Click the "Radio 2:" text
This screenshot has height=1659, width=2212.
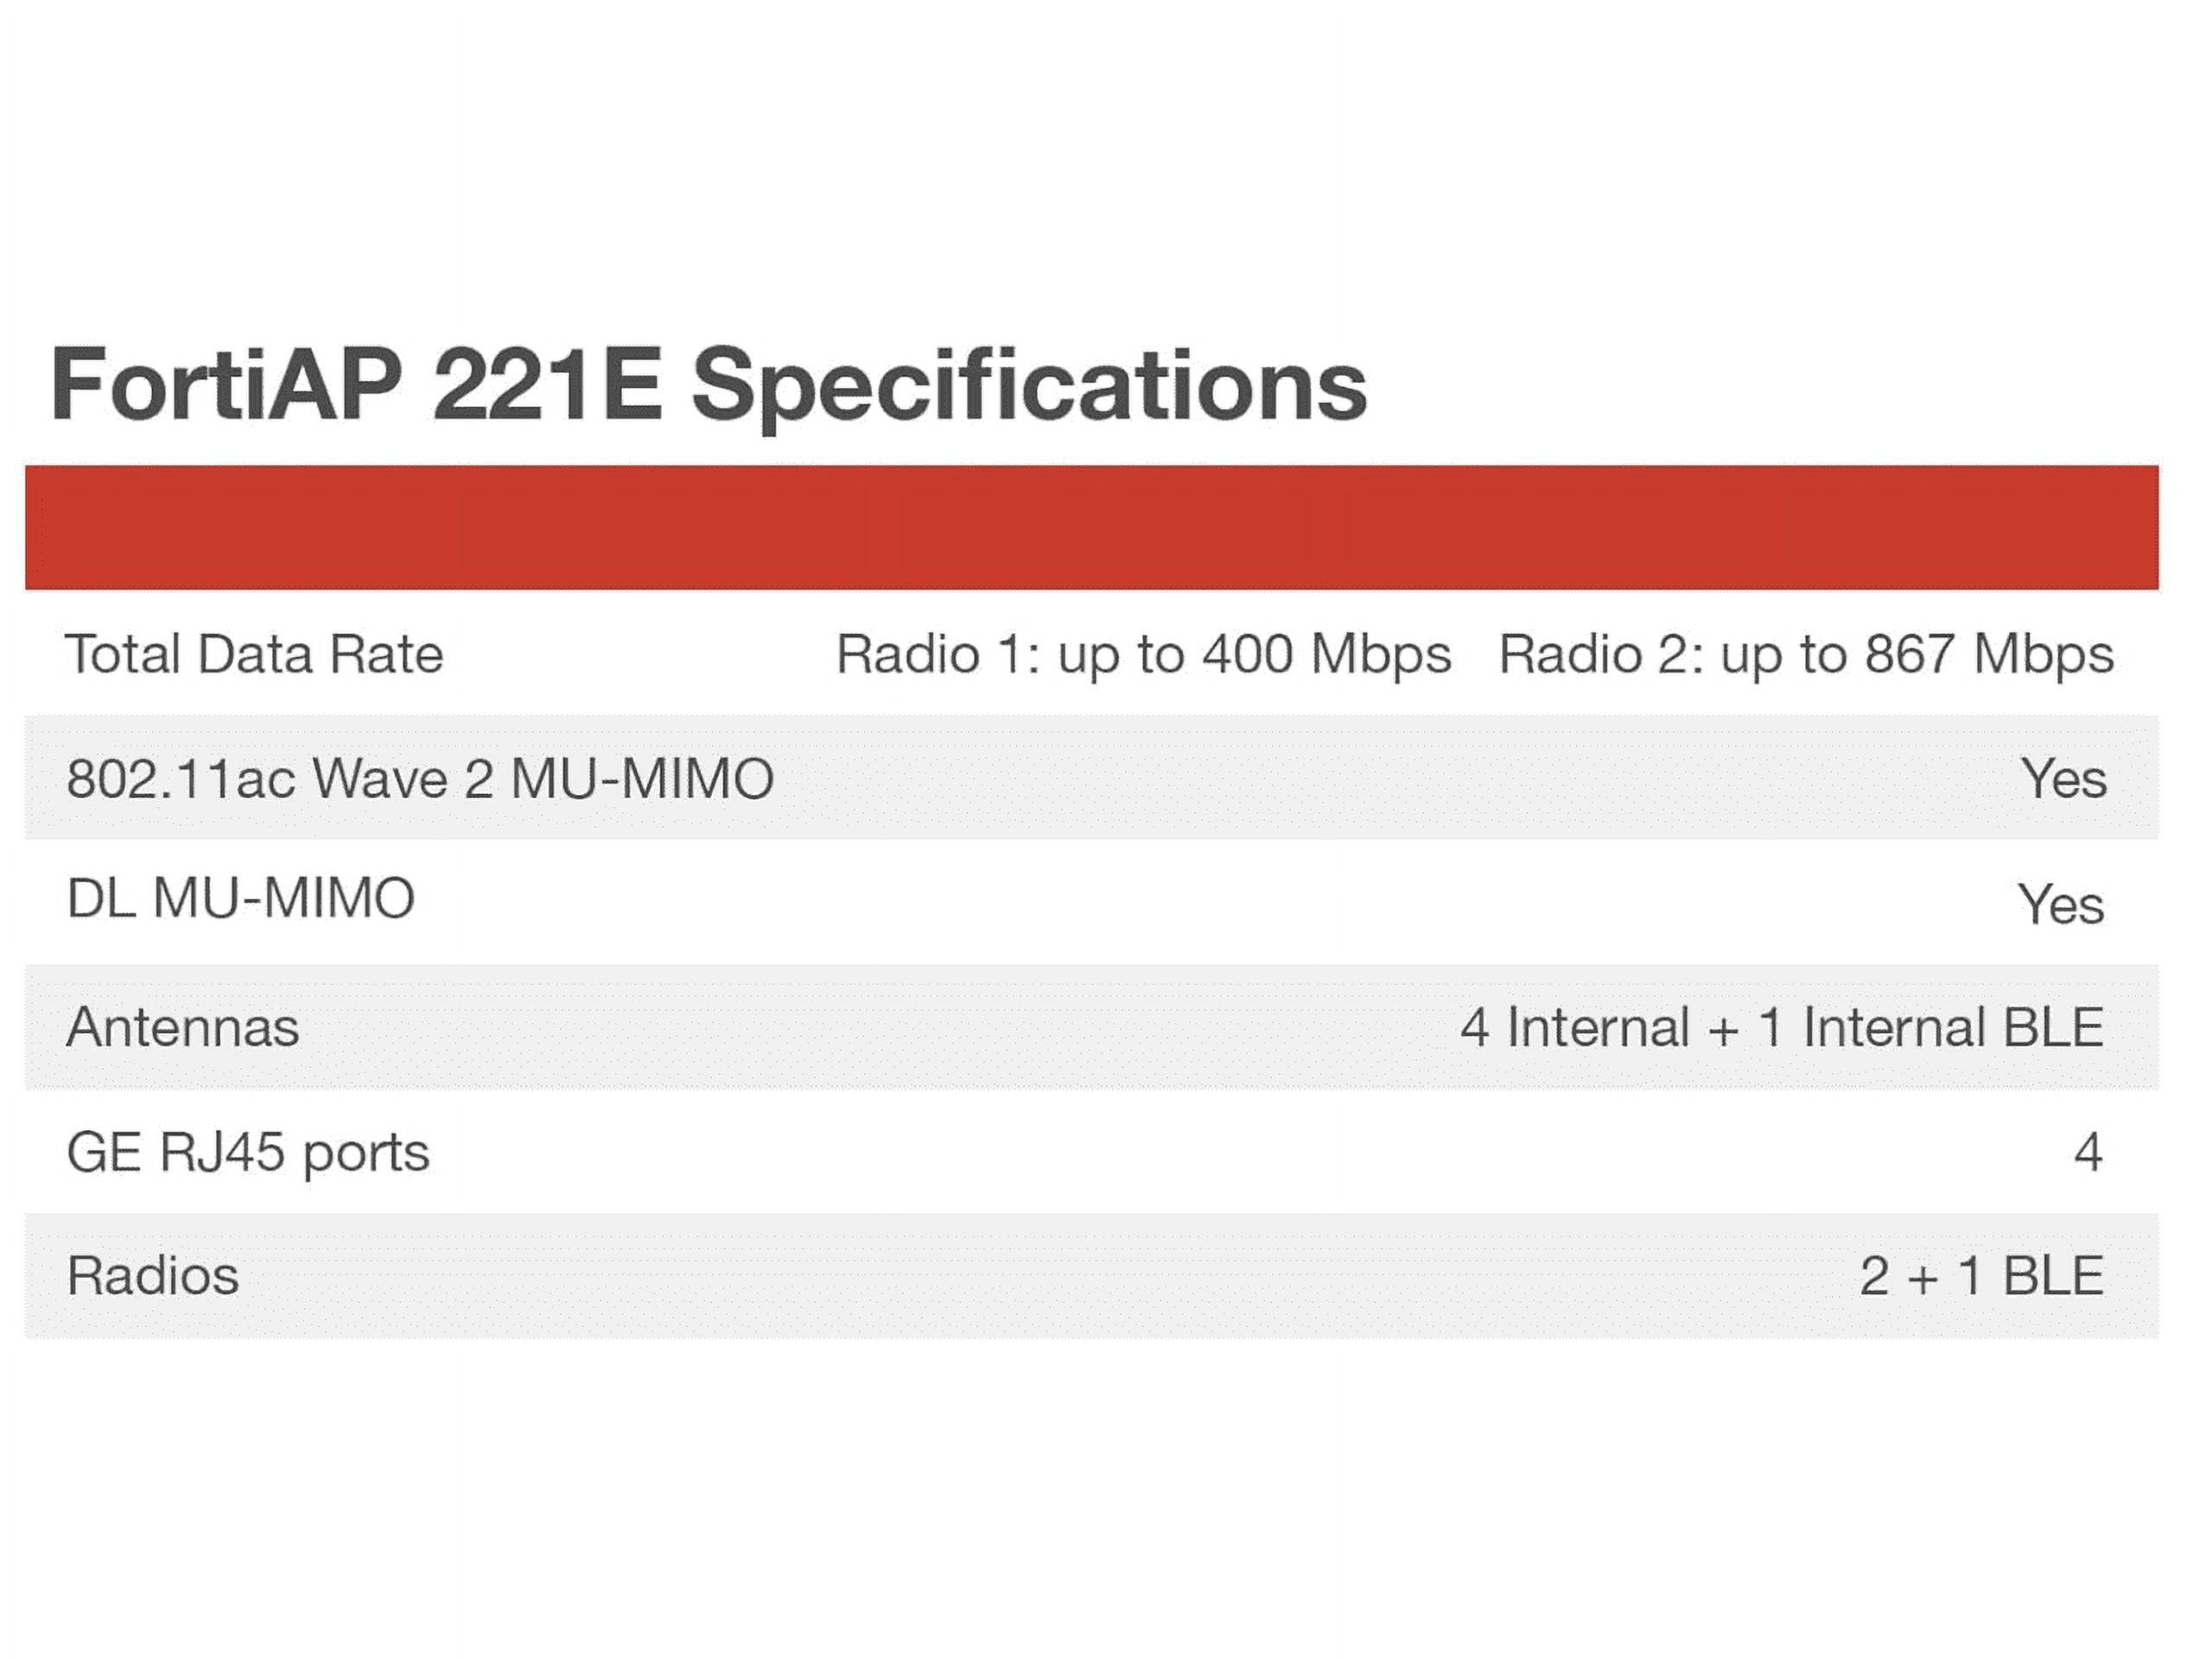pyautogui.click(x=1600, y=655)
